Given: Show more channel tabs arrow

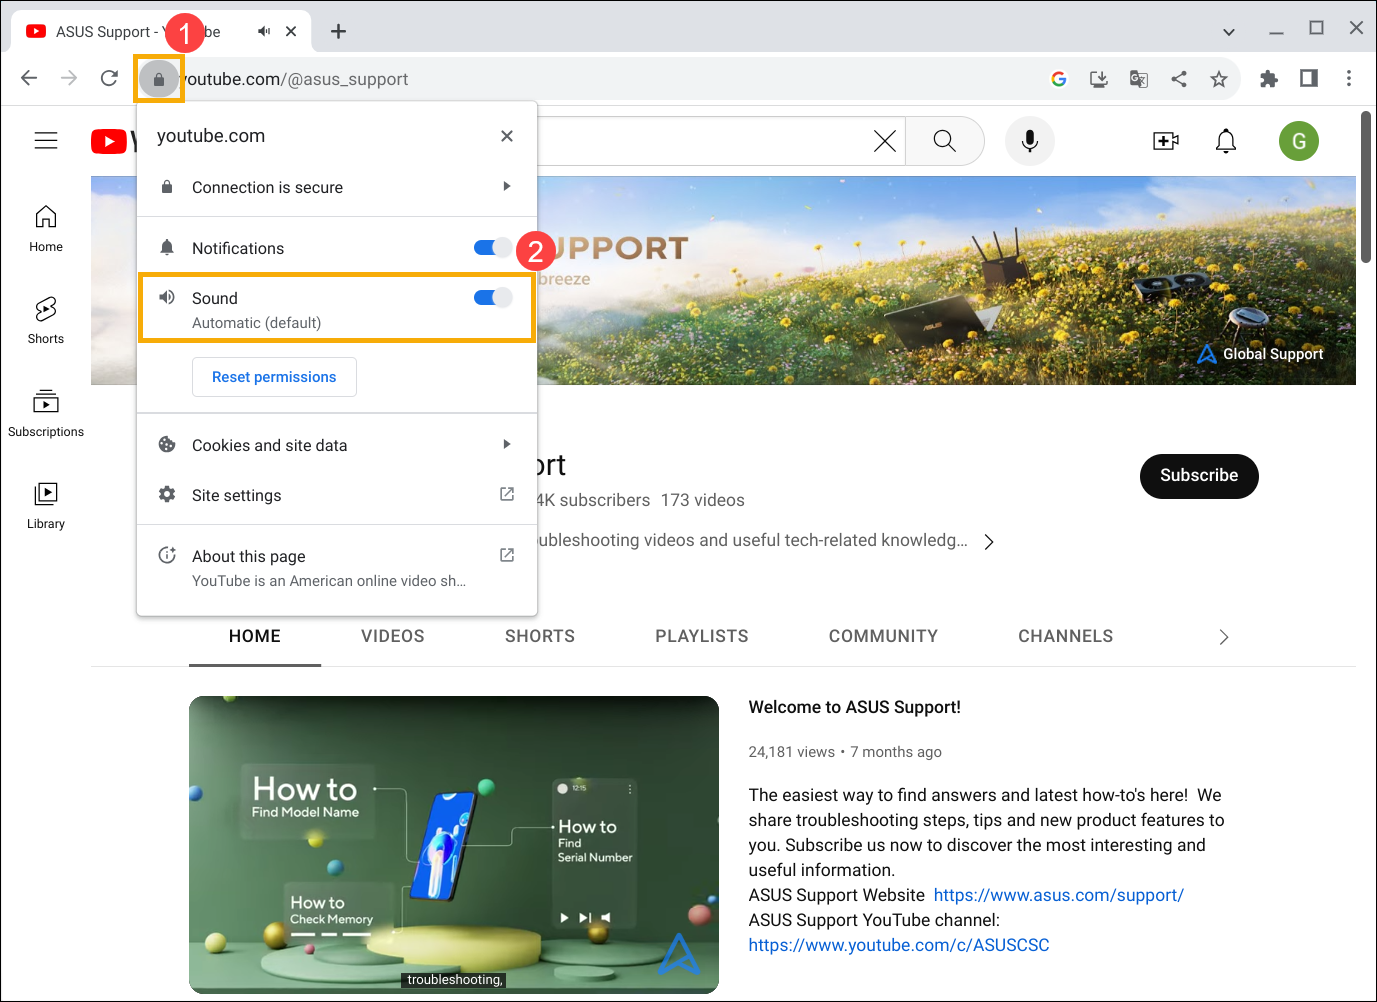Looking at the screenshot, I should point(1224,637).
